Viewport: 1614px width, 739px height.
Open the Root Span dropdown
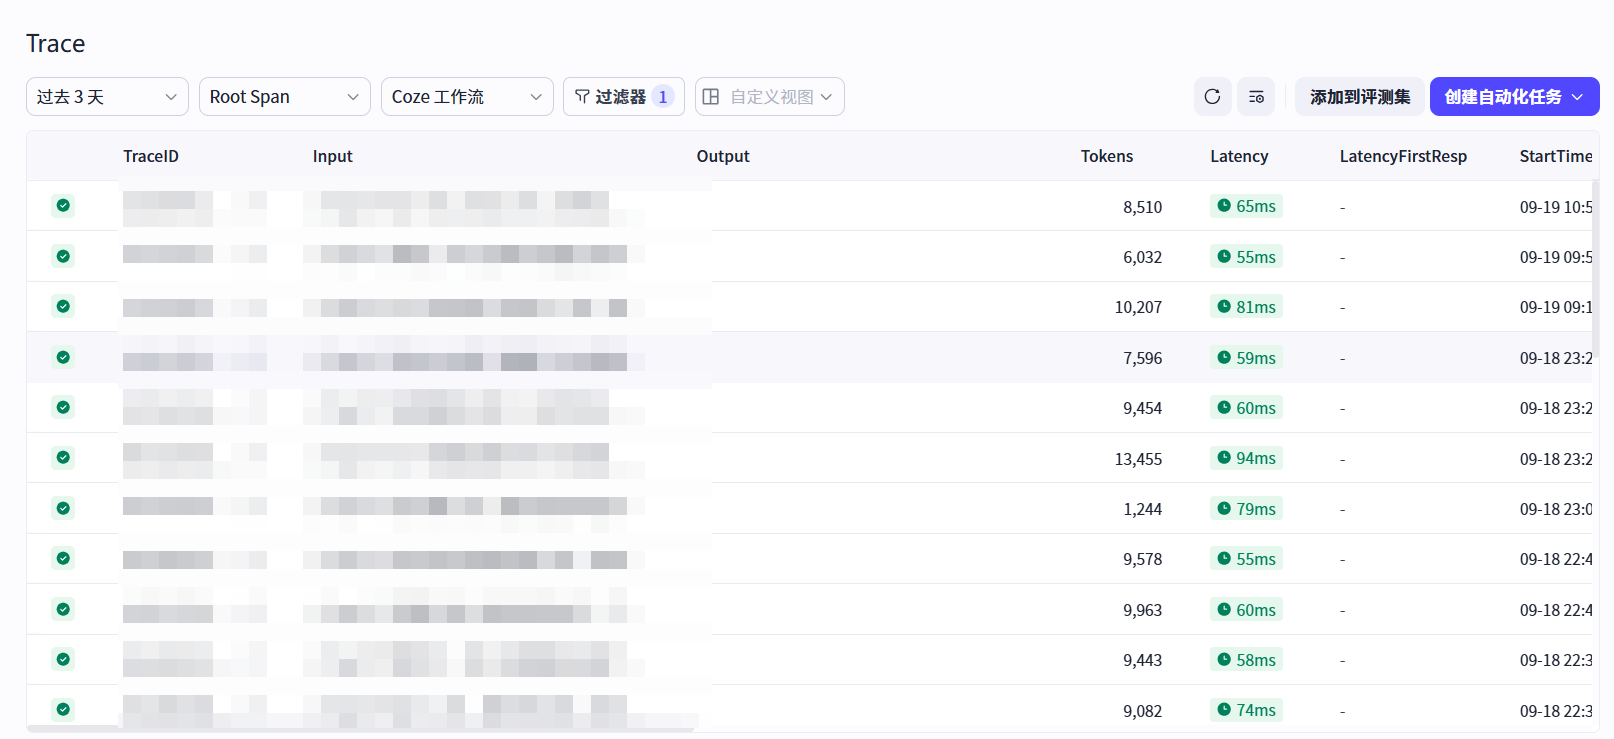(x=285, y=97)
